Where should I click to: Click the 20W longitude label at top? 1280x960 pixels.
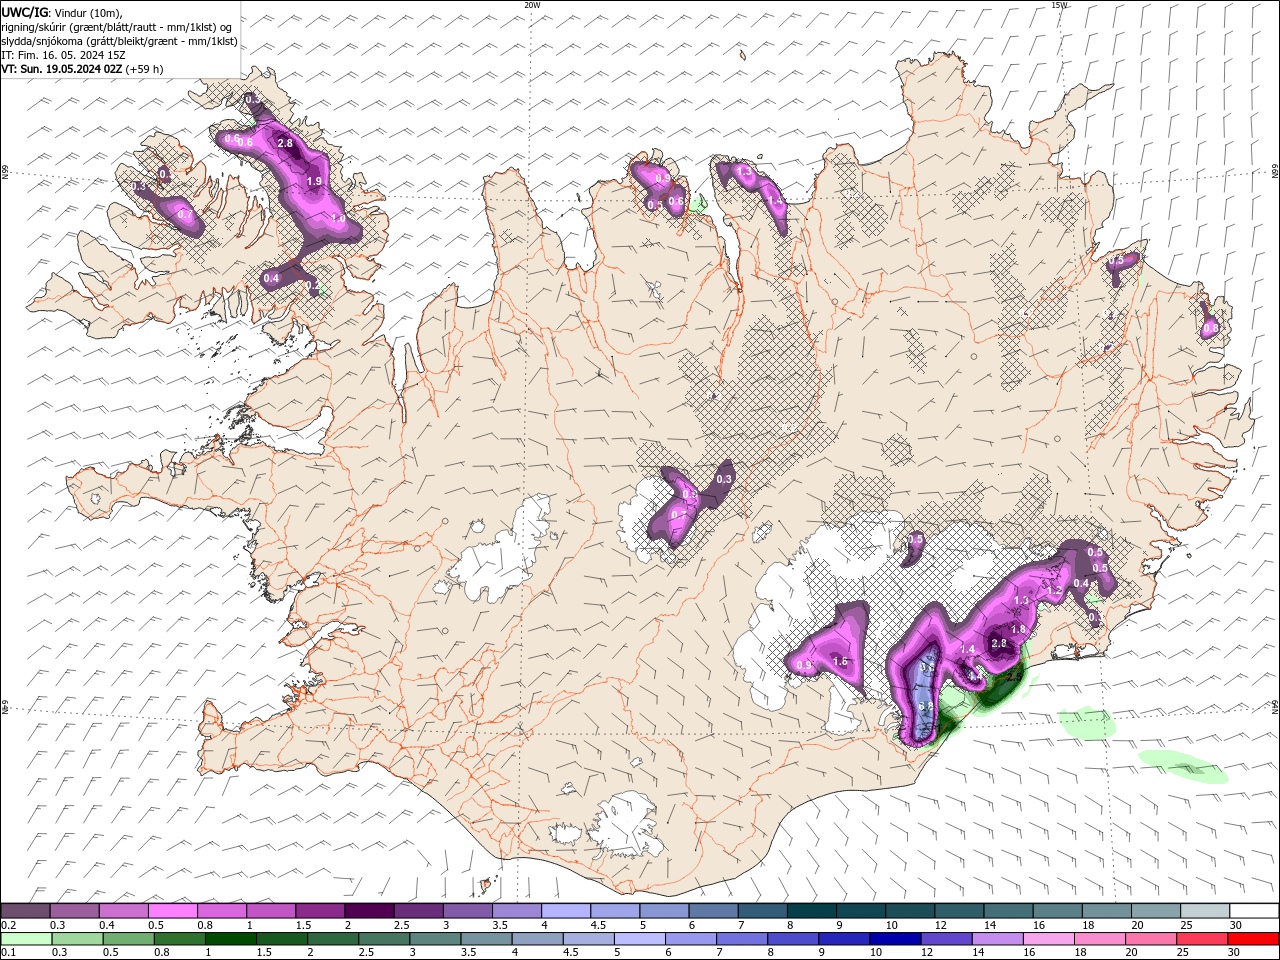[x=532, y=5]
